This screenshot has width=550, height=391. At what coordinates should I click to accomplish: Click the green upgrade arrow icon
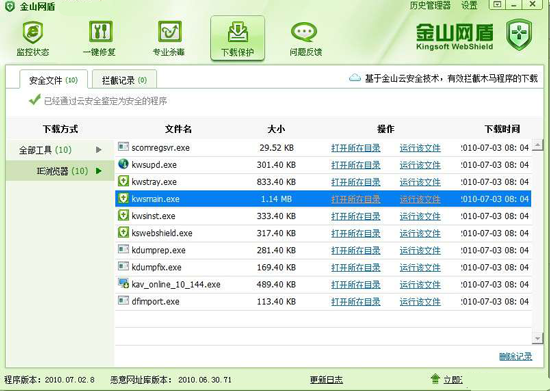tap(435, 379)
